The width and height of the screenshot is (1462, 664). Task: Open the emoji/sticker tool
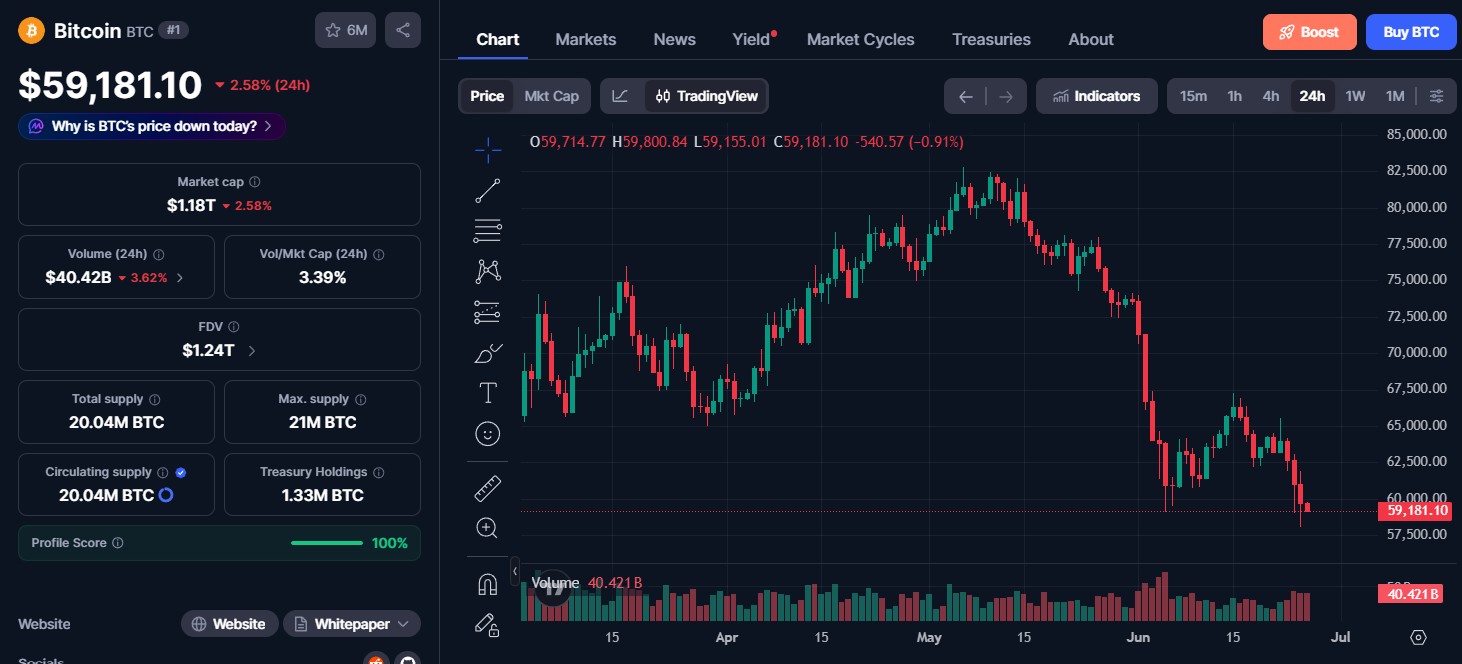point(488,433)
